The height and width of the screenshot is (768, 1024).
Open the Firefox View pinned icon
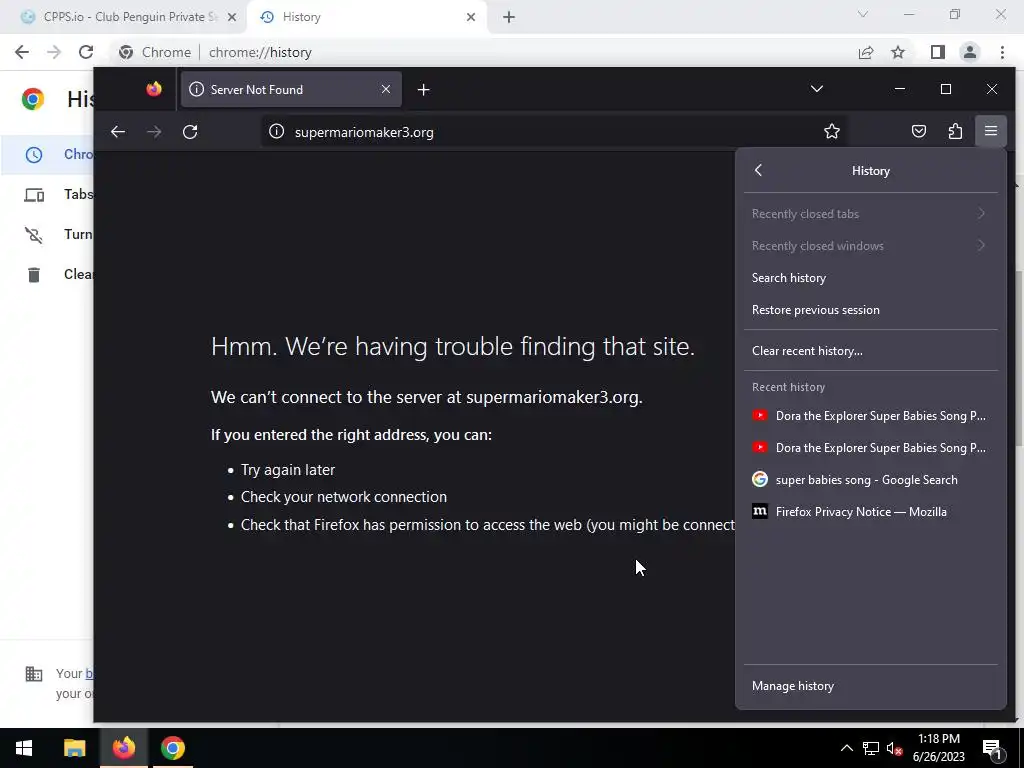point(154,89)
